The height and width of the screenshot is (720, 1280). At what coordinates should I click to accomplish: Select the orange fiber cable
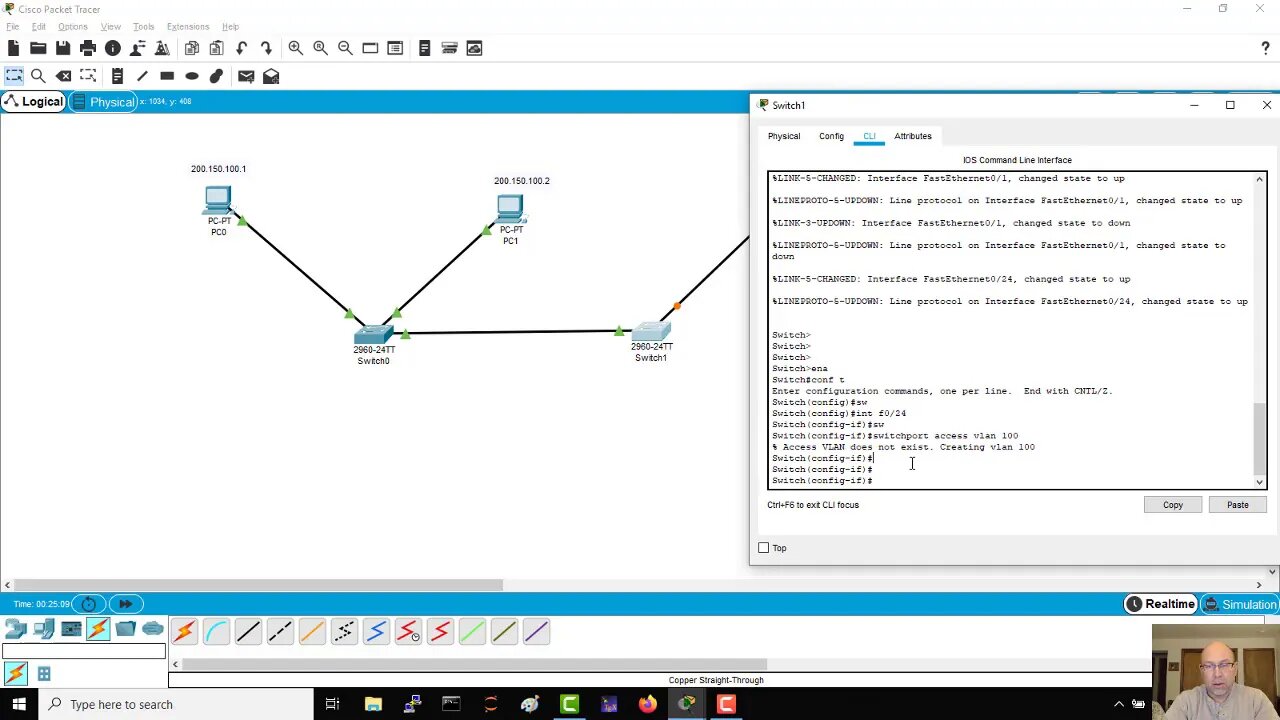coord(312,631)
